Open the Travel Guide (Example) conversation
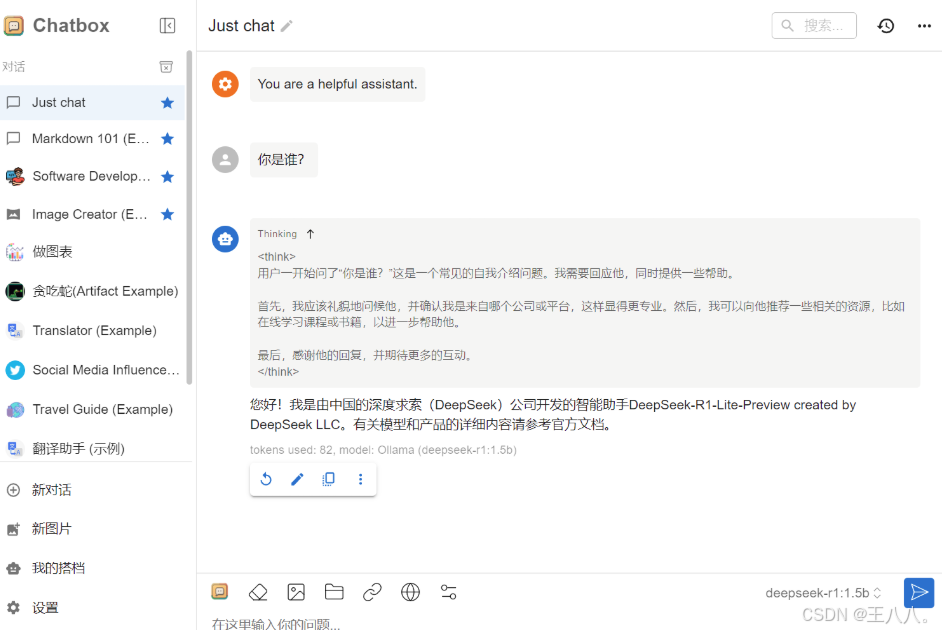The height and width of the screenshot is (630, 942). [x=93, y=410]
